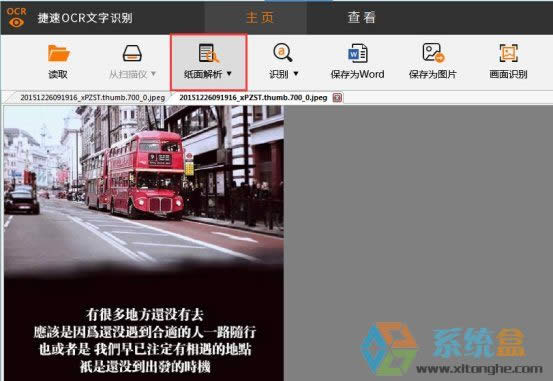
Task: Click the red bus photo preview
Action: (144, 243)
